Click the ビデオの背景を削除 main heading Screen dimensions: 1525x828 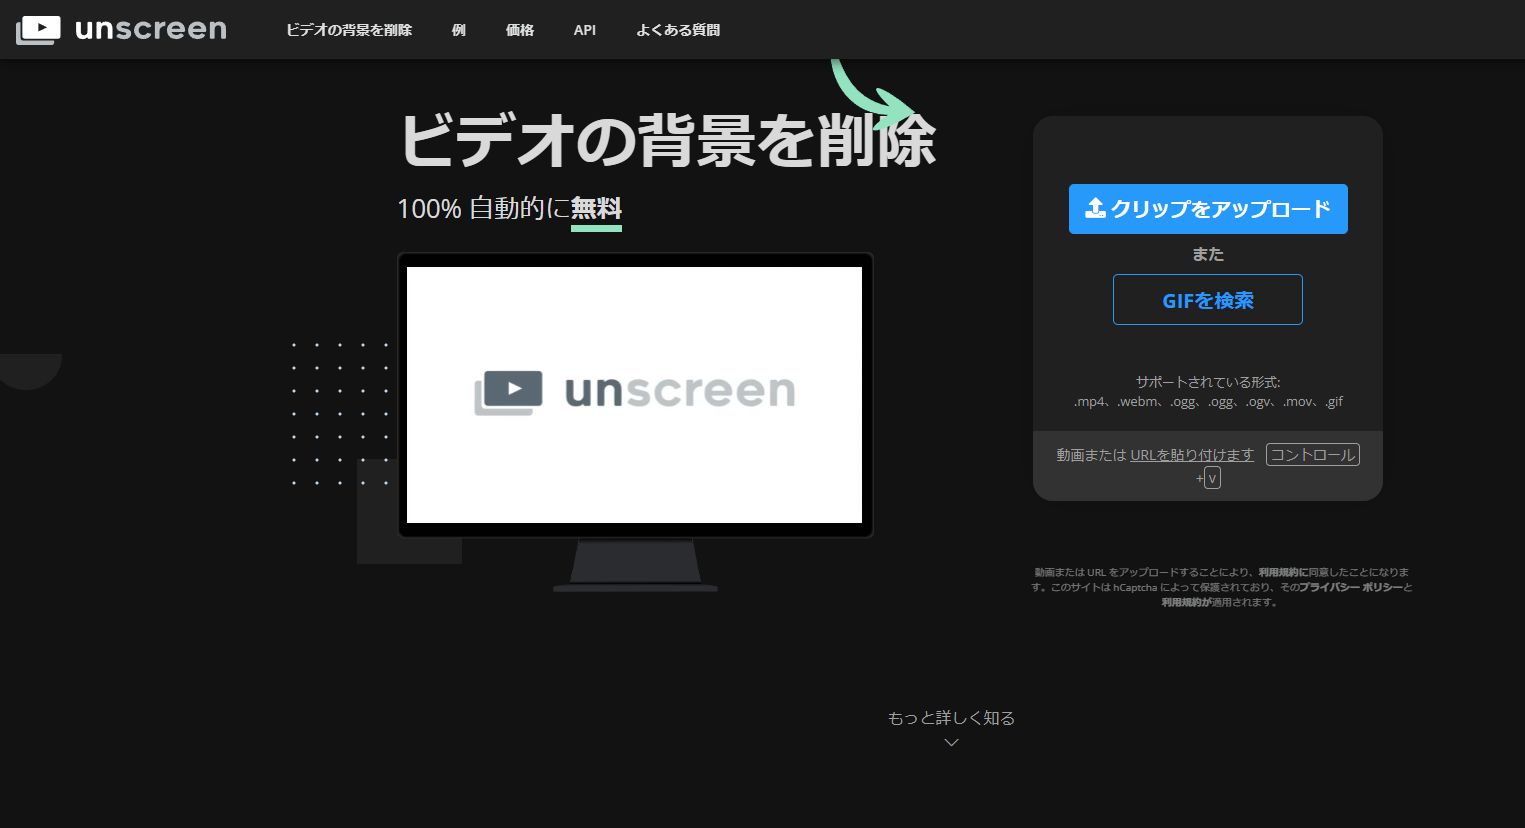(668, 140)
